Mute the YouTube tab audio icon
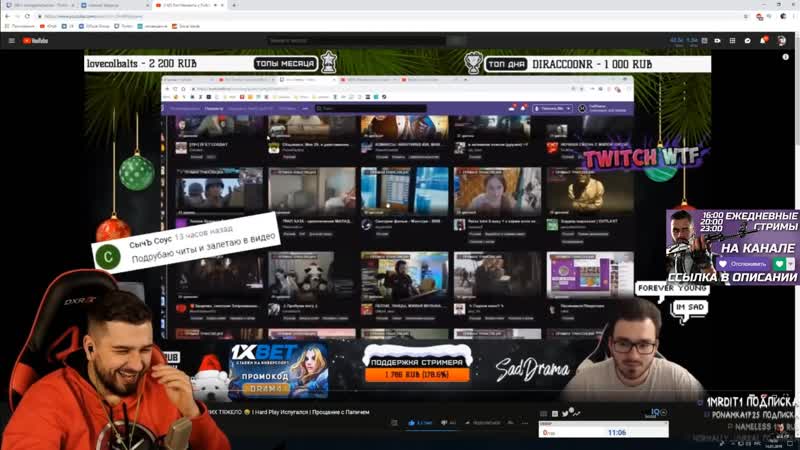Image resolution: width=800 pixels, height=450 pixels. tap(215, 5)
